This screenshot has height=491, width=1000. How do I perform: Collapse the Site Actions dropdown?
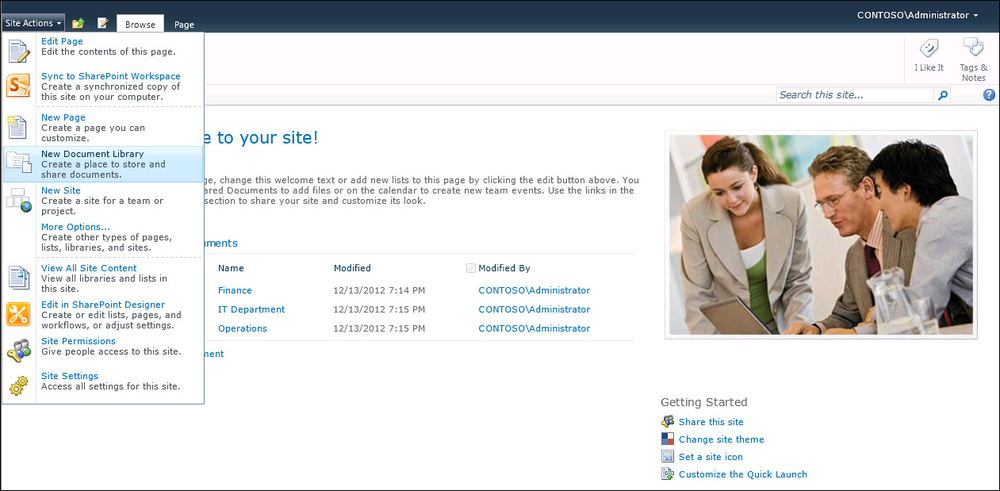point(33,23)
